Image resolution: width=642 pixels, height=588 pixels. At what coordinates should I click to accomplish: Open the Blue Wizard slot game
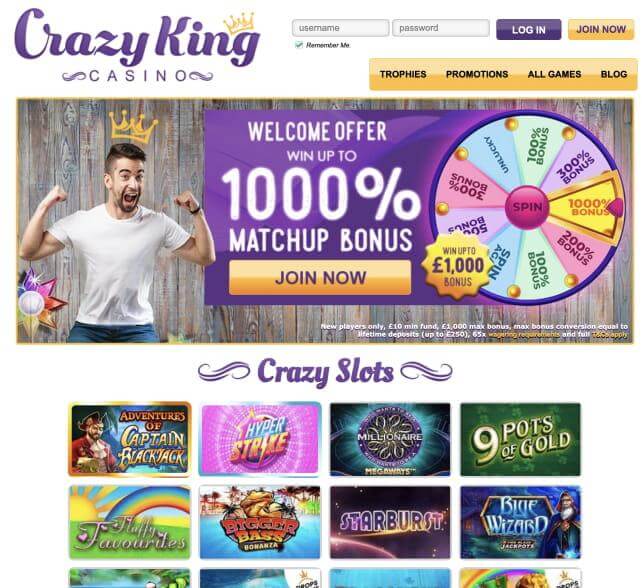[x=520, y=522]
